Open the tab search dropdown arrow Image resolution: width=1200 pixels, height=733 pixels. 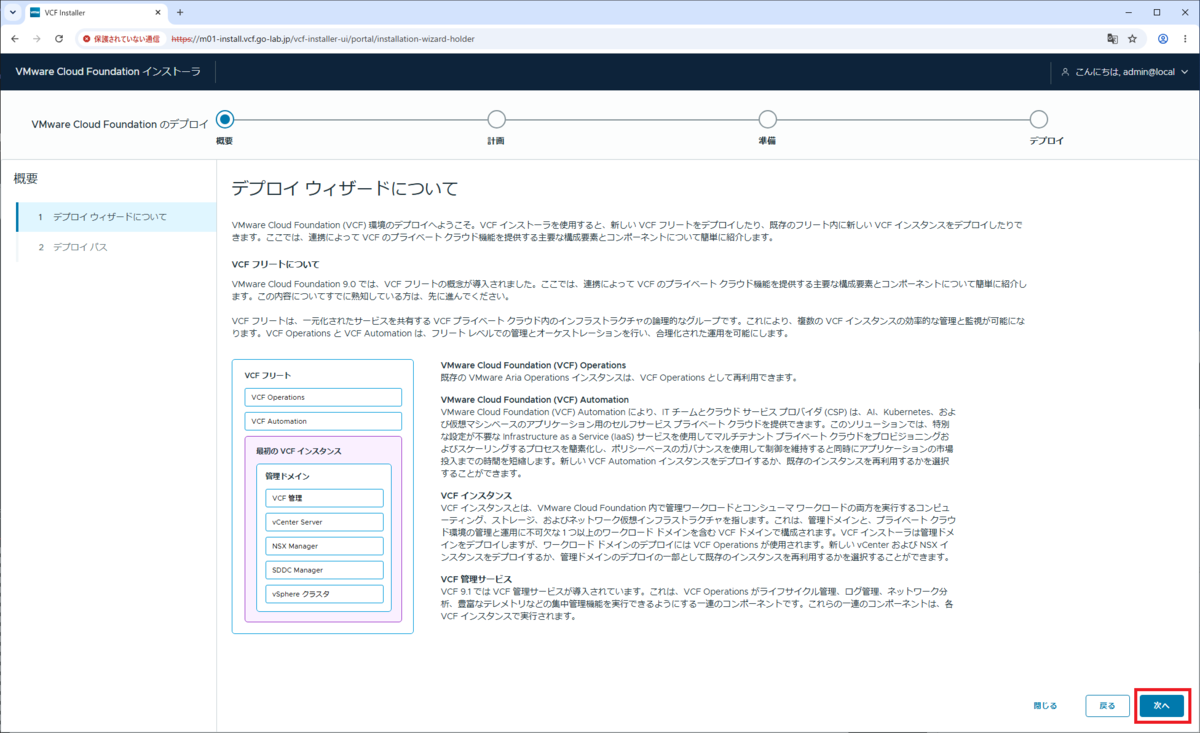(x=13, y=12)
